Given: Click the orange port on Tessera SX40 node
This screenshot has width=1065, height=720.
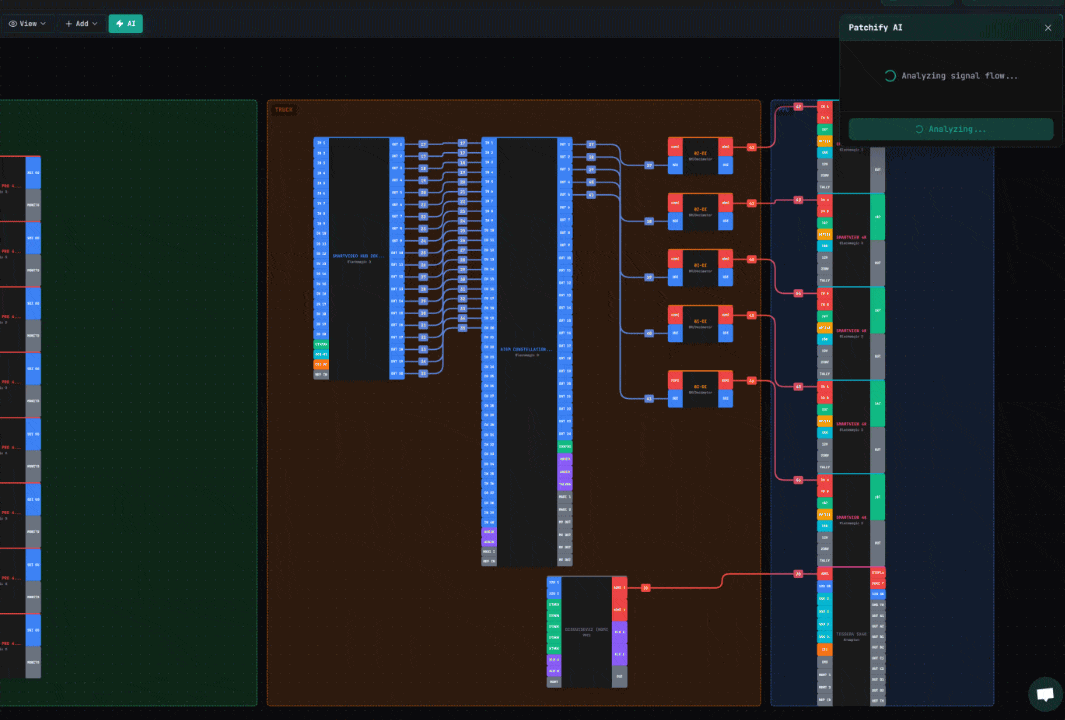Looking at the screenshot, I should pyautogui.click(x=825, y=649).
